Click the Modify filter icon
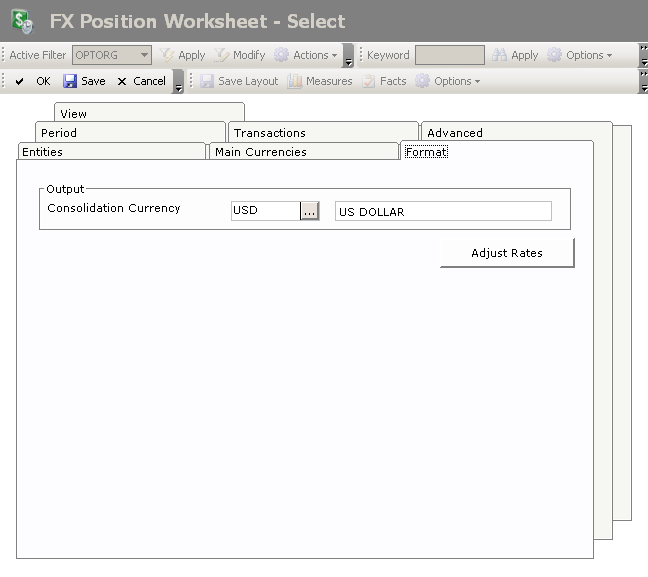This screenshot has height=577, width=648. tap(222, 55)
